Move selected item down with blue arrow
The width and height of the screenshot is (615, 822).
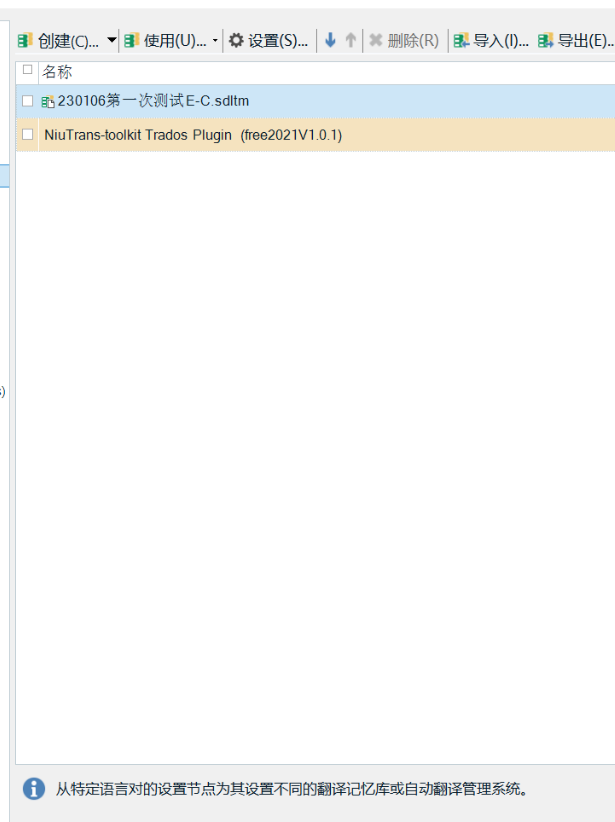(x=330, y=40)
